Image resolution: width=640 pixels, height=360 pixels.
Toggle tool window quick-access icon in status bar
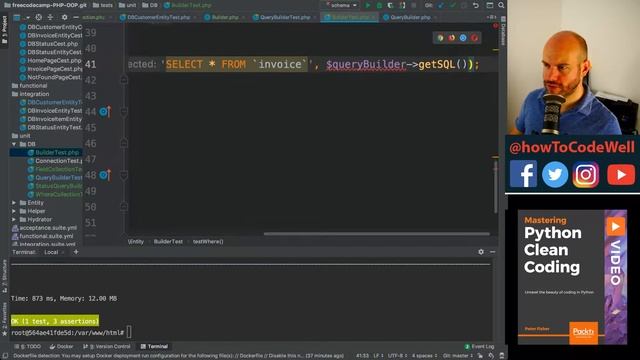tap(5, 356)
